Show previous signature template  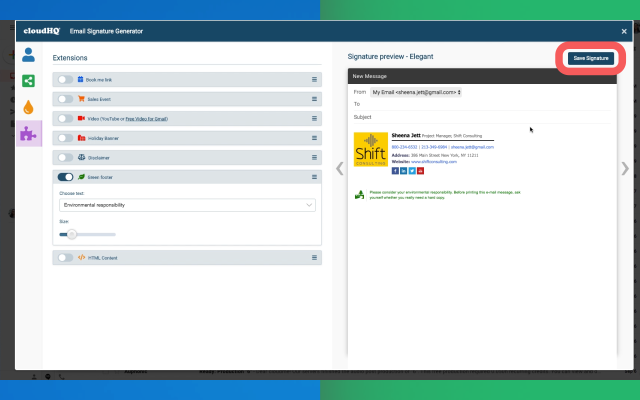click(340, 168)
